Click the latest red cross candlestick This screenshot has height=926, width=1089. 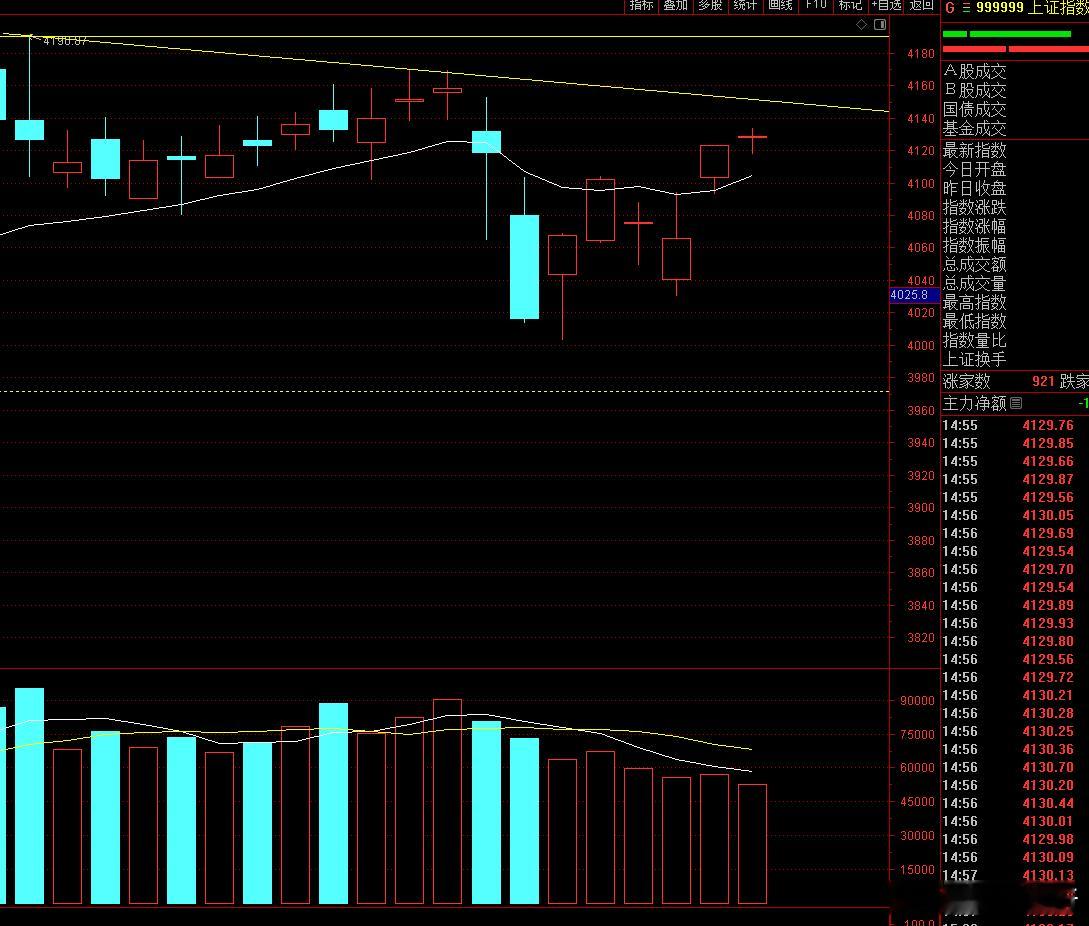point(752,138)
